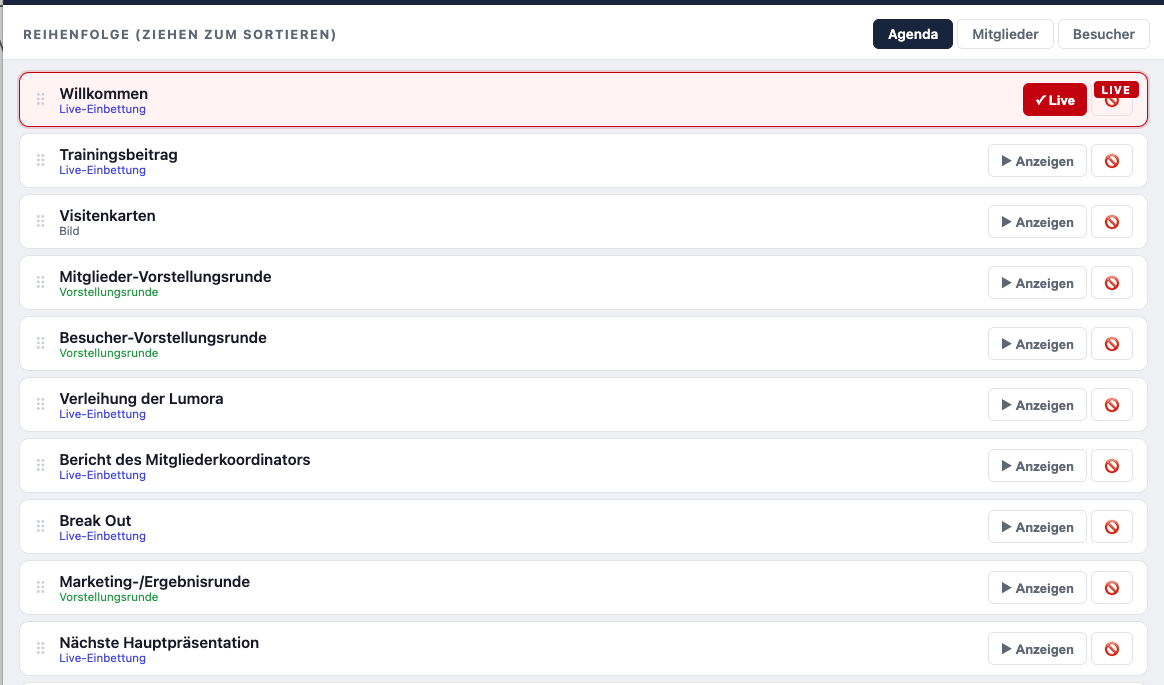Click the red disable icon for Trainingsbeitrag
This screenshot has width=1164, height=685.
tap(1111, 161)
